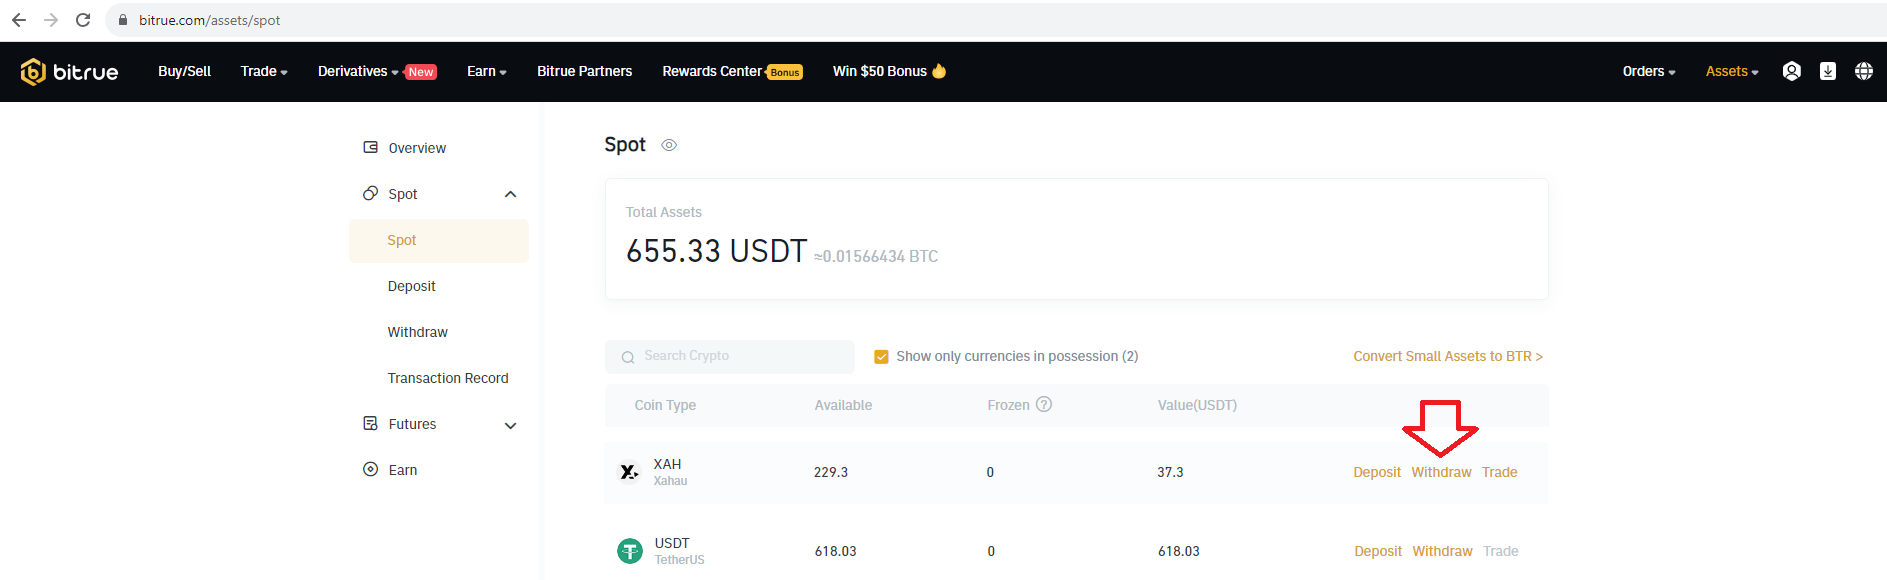Click the XAH coin icon

629,472
